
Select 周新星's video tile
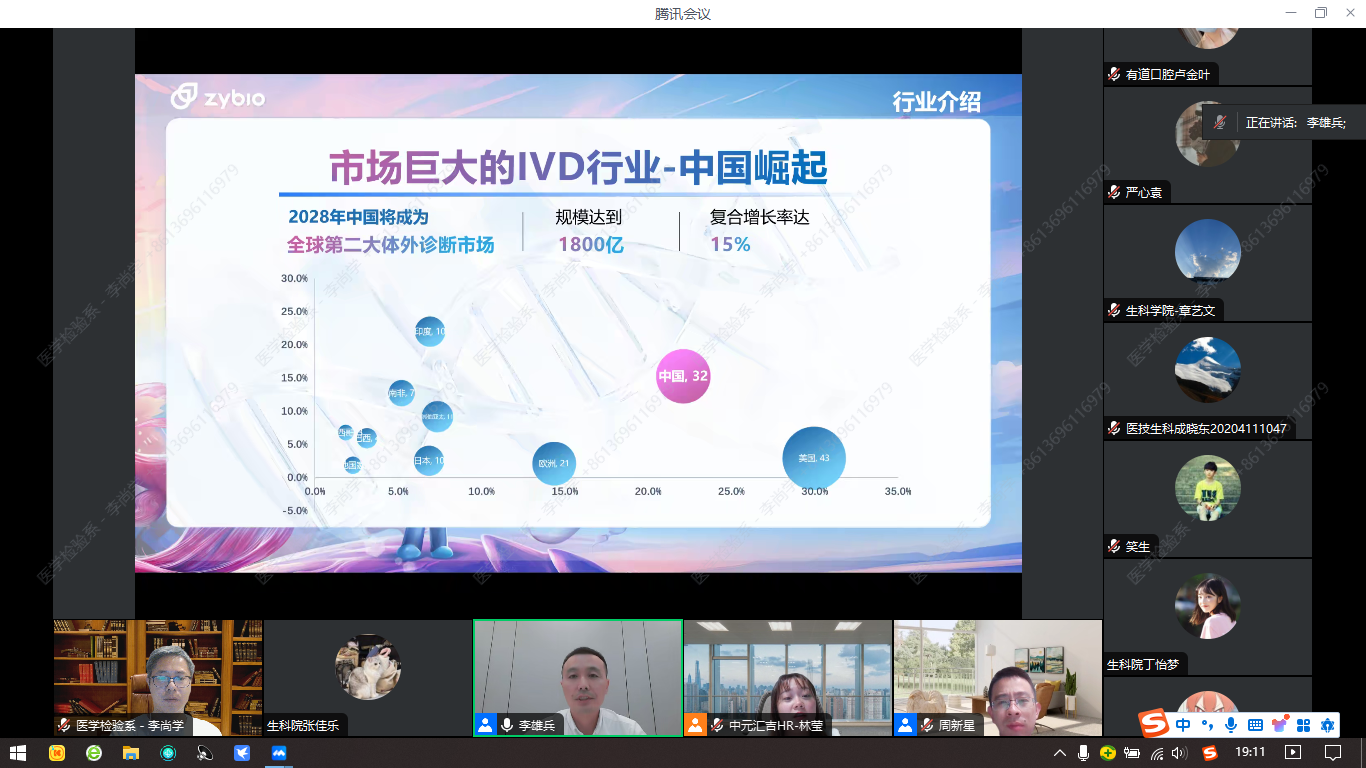(997, 677)
